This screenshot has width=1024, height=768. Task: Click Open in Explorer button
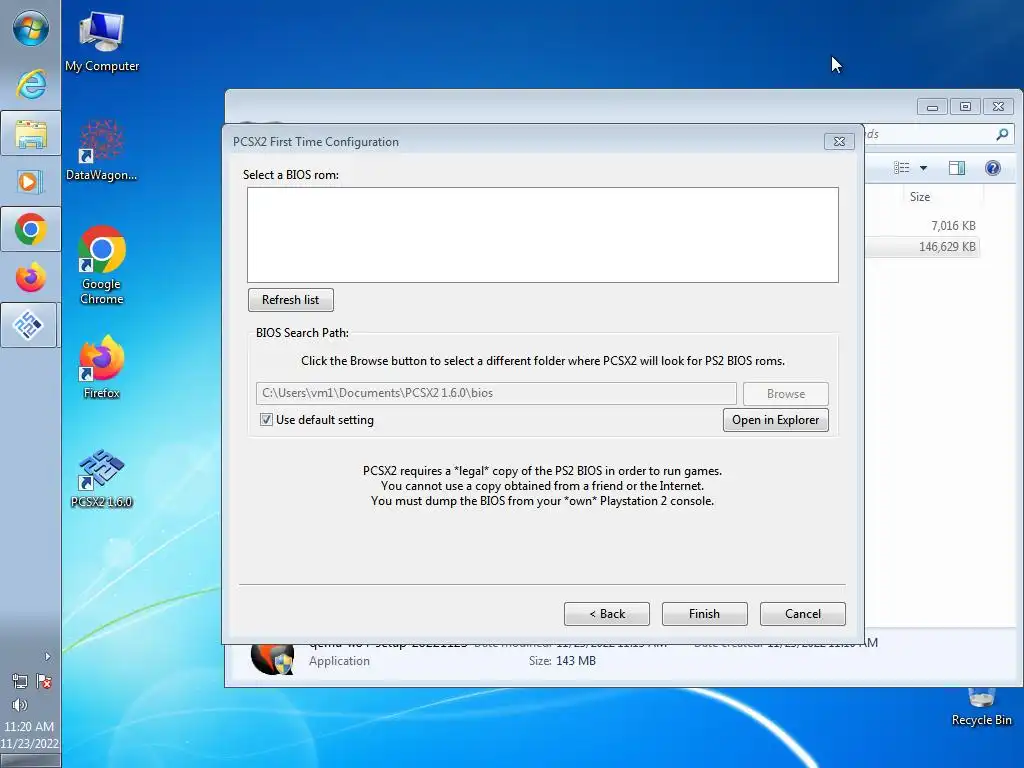pos(775,420)
